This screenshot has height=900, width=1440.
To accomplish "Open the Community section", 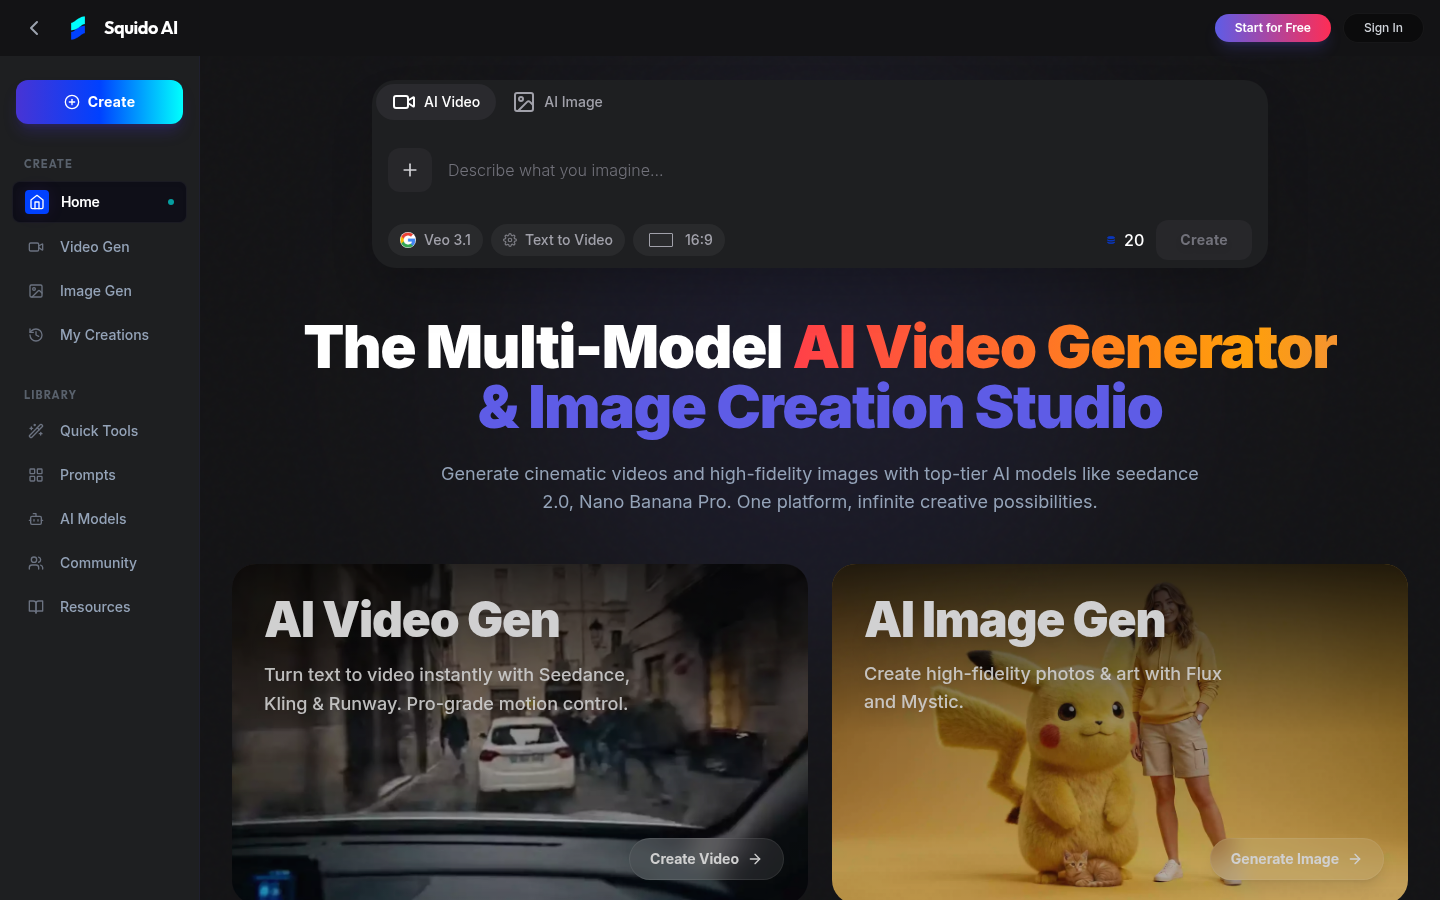I will coord(97,562).
